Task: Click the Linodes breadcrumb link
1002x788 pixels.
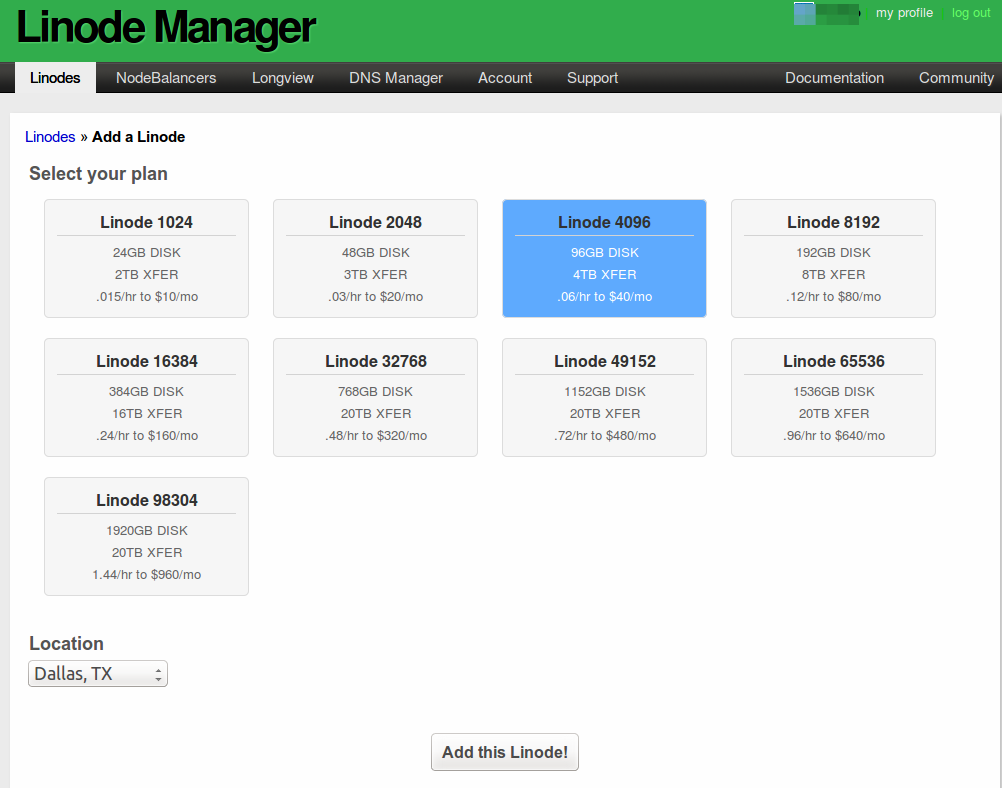Action: pos(50,137)
